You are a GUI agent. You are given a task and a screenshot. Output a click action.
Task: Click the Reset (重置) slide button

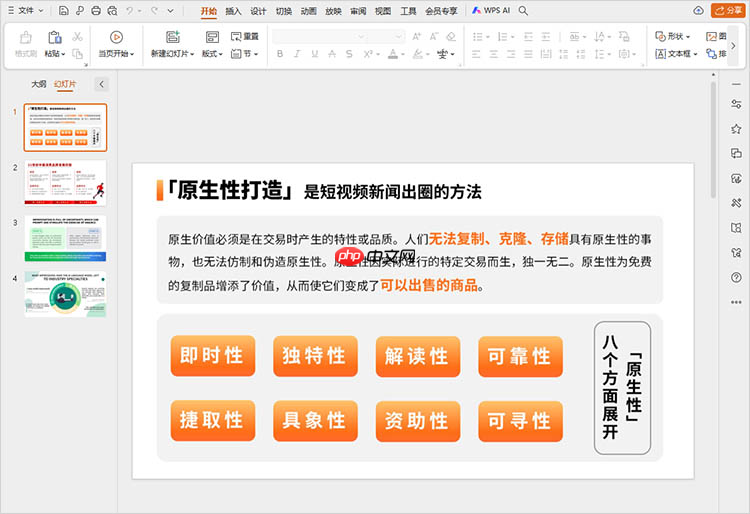click(244, 37)
